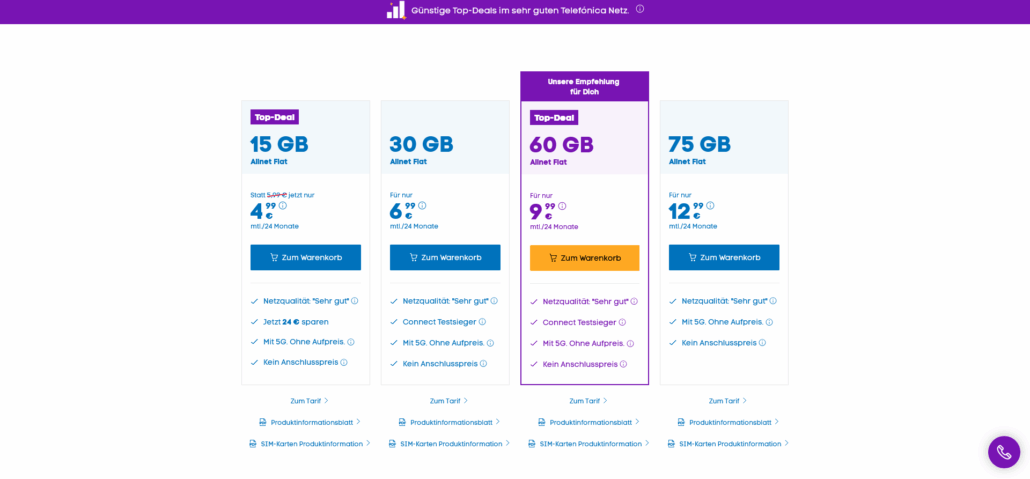Viewport: 1030px width, 479px height.
Task: Open SIM-Karten Produktinformation for 30 GB tariff
Action: click(x=449, y=444)
